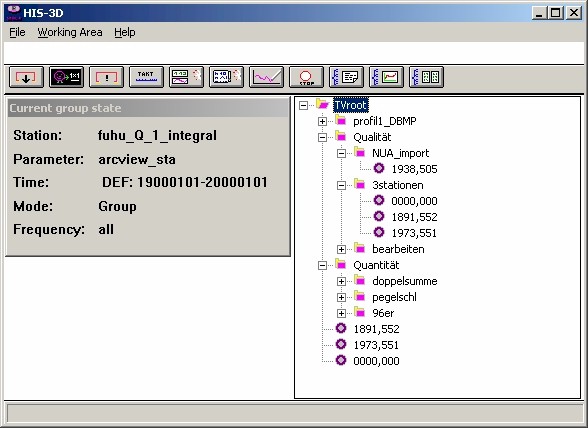588x428 pixels.
Task: Click the STOP toolbar icon
Action: click(x=306, y=77)
